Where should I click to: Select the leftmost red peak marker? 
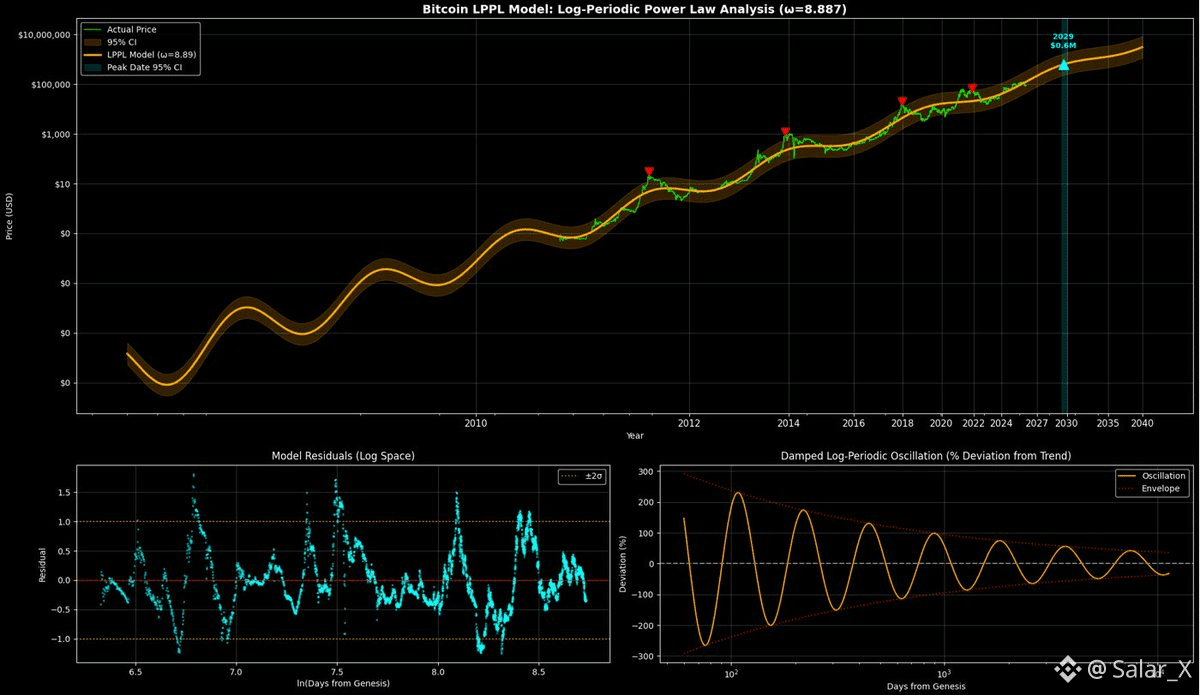649,172
